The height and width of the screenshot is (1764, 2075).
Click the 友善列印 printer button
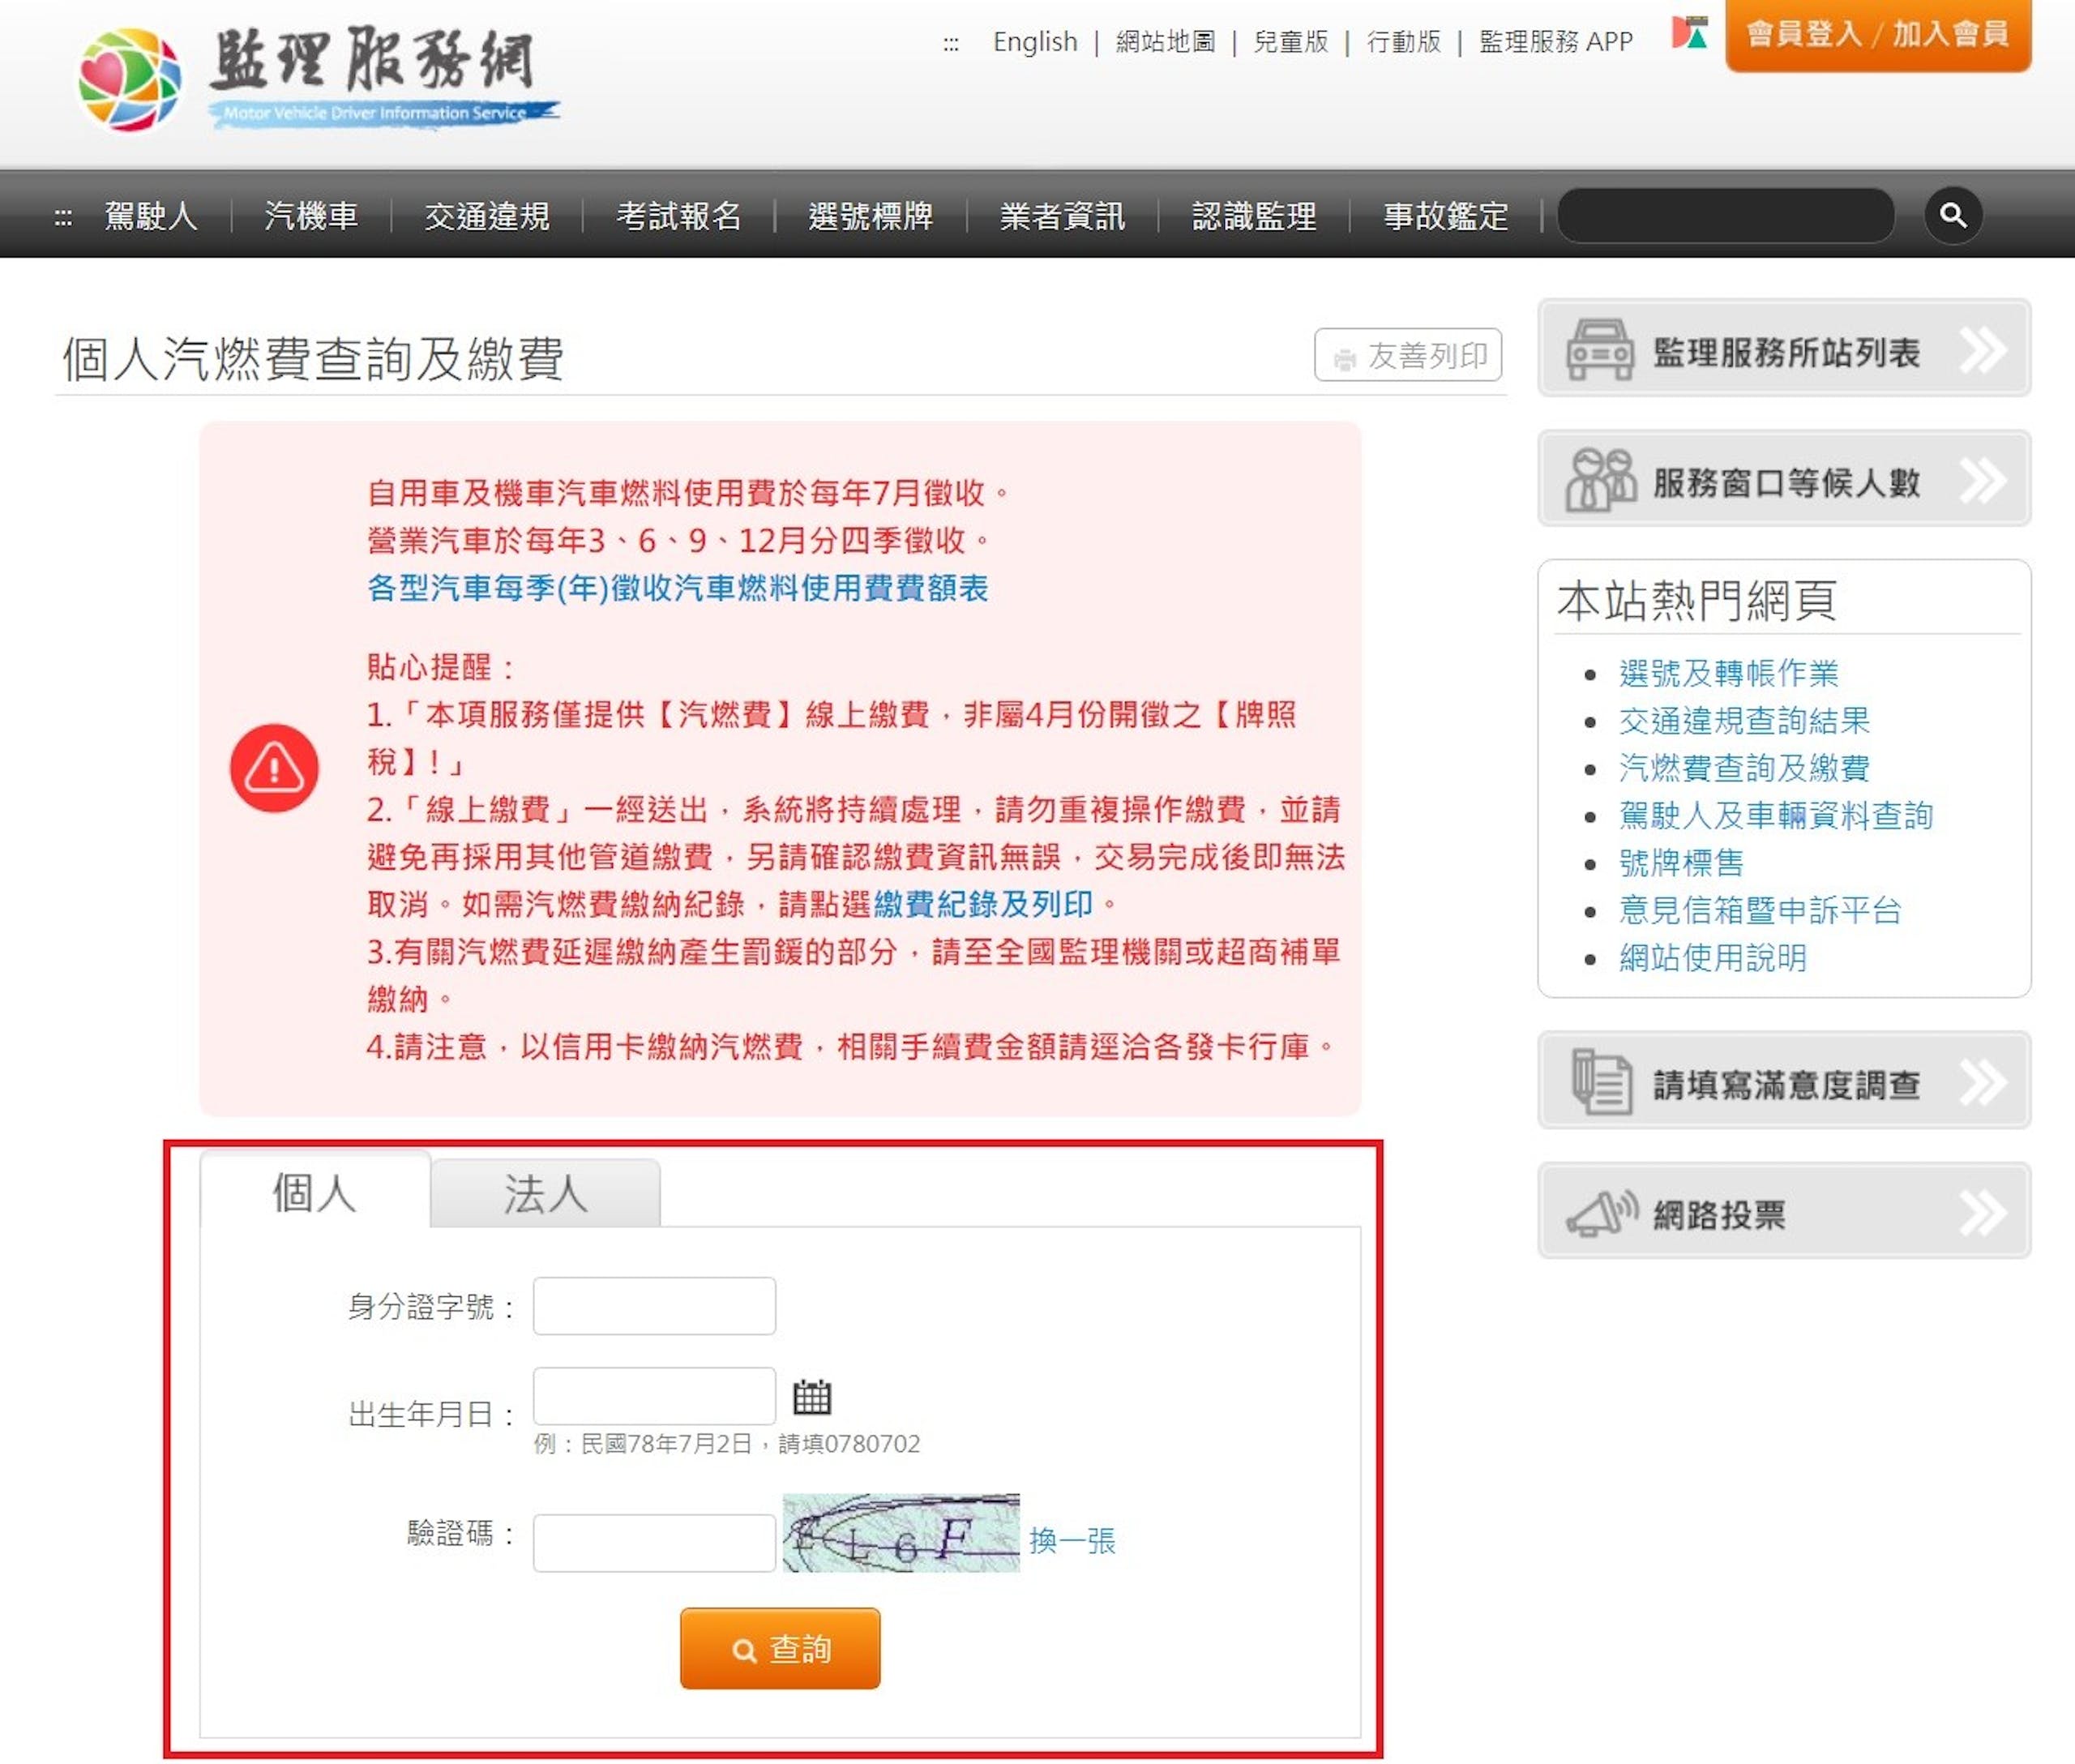1408,355
